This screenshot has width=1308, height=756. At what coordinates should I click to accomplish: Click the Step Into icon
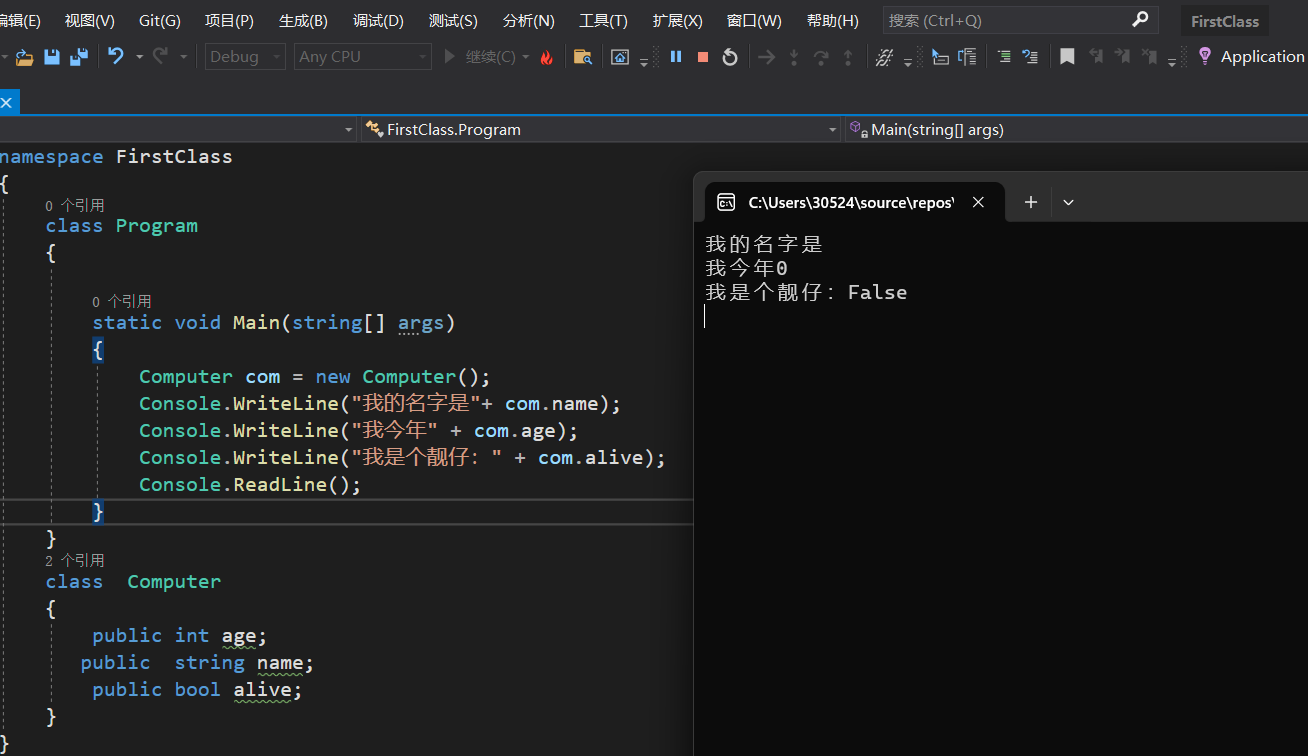click(x=794, y=57)
